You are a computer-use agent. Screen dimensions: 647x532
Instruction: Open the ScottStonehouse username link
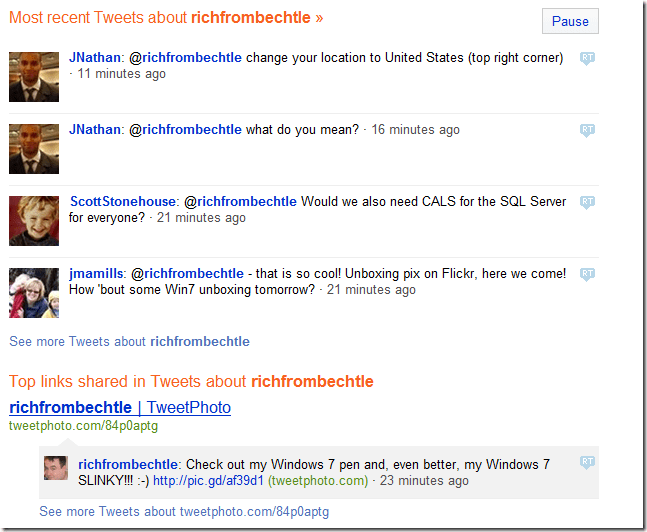pos(123,202)
